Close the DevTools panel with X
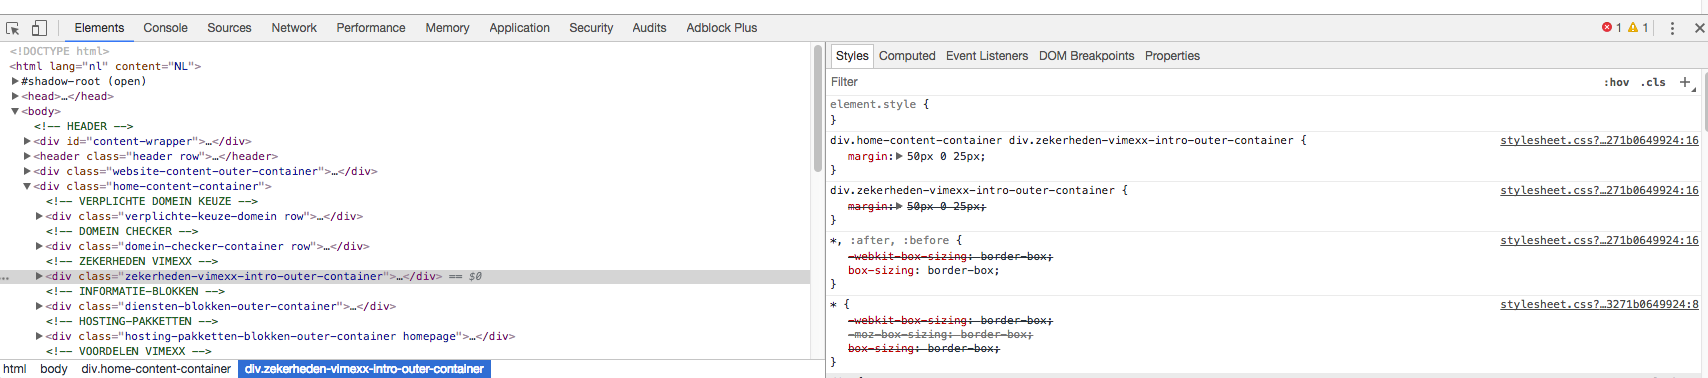This screenshot has width=1708, height=378. (x=1699, y=28)
